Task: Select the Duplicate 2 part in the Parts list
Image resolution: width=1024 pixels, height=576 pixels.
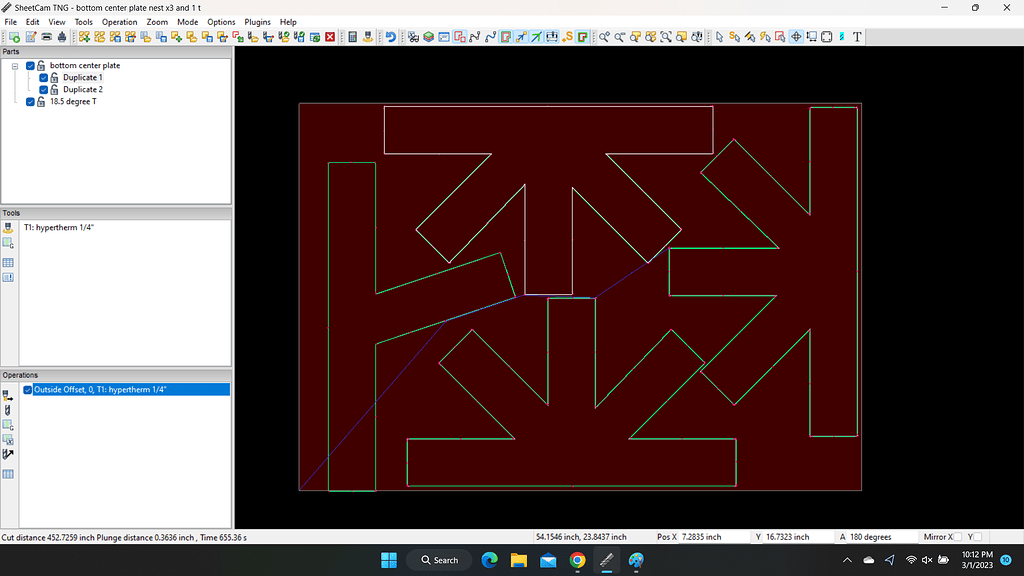Action: pyautogui.click(x=82, y=89)
